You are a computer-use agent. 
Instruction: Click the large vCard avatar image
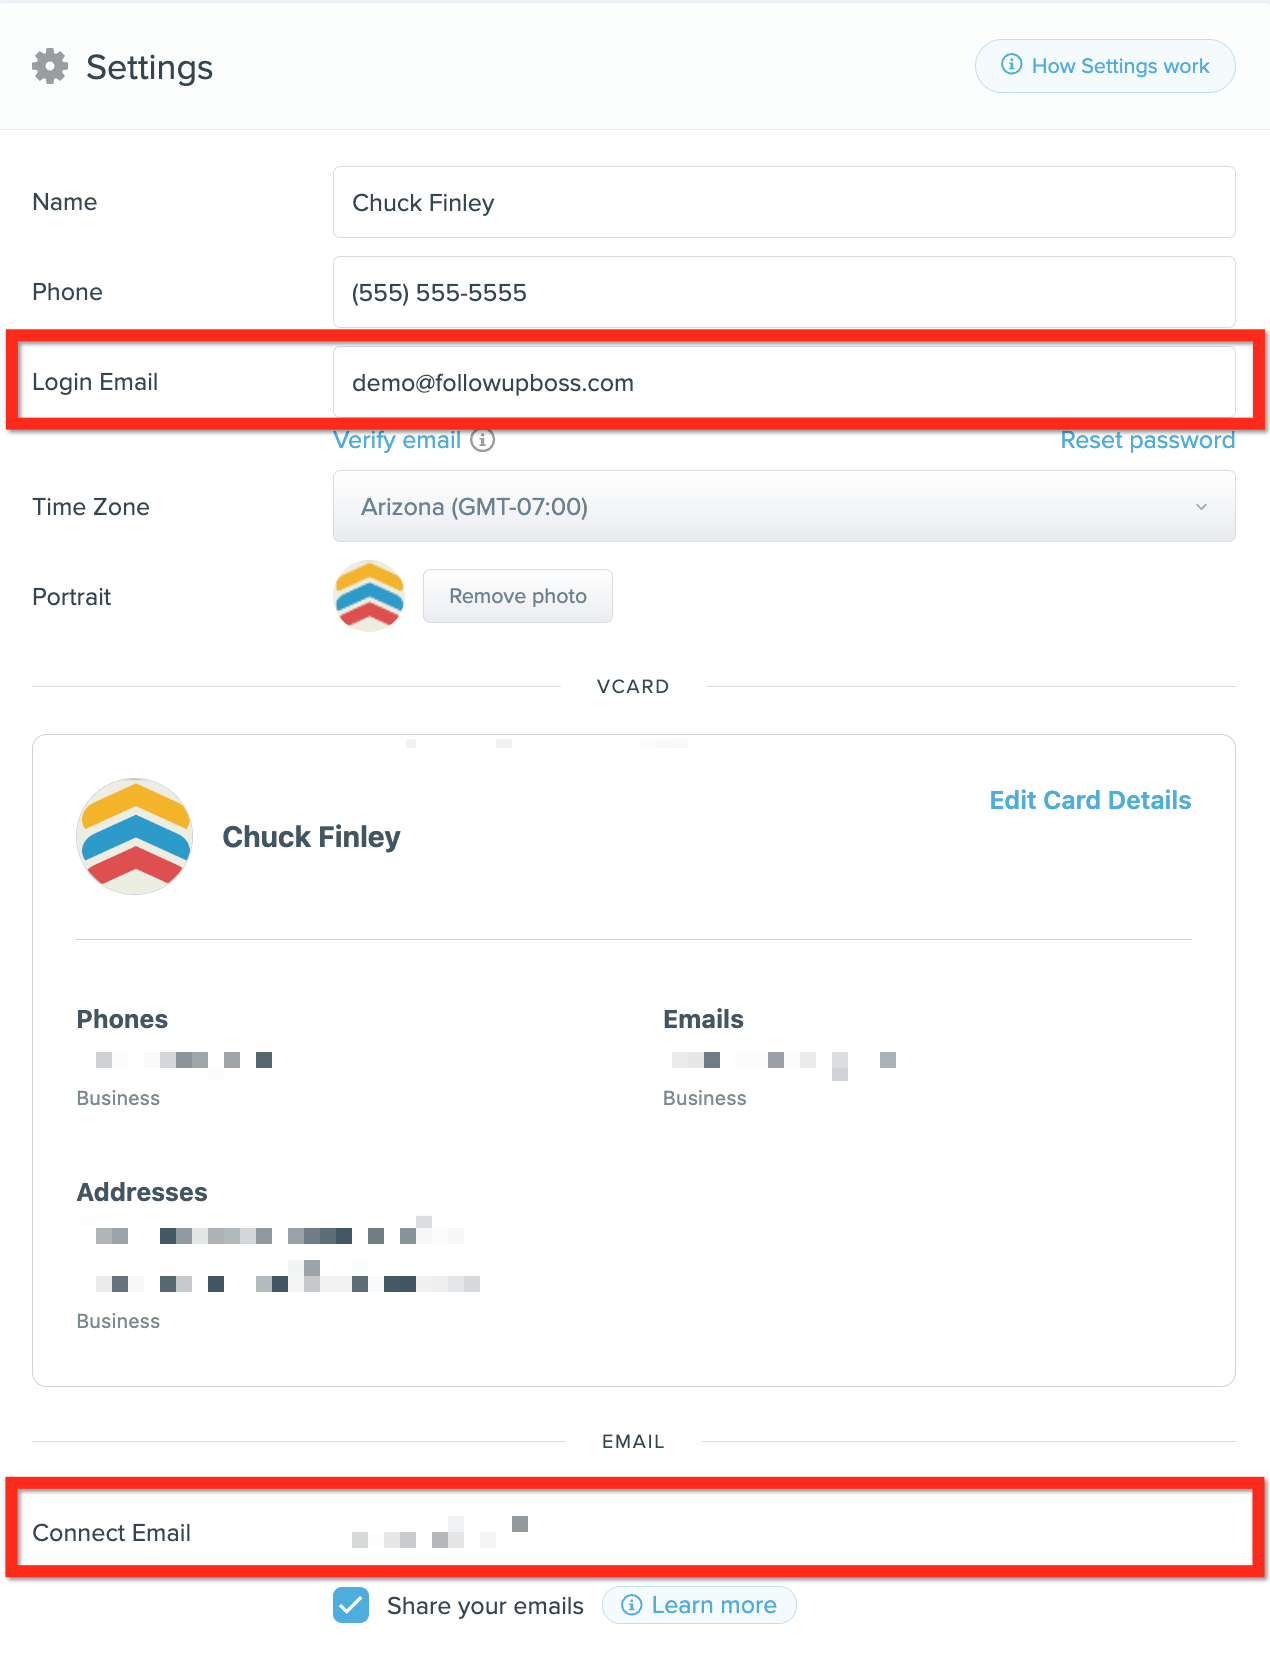click(x=135, y=837)
